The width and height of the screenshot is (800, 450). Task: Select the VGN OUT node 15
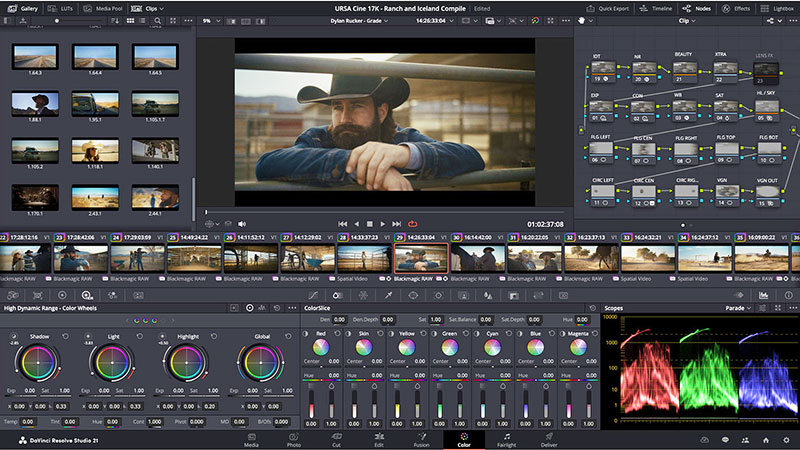pyautogui.click(x=768, y=195)
